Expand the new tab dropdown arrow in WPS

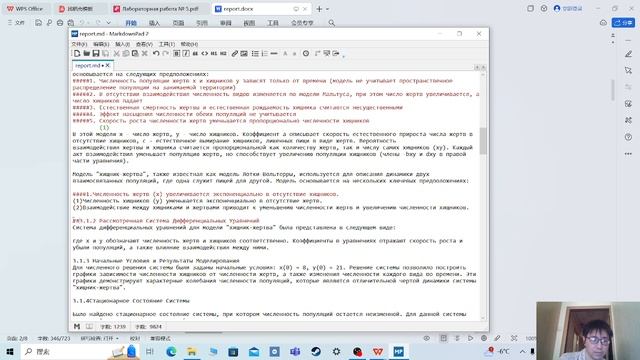tap(327, 9)
